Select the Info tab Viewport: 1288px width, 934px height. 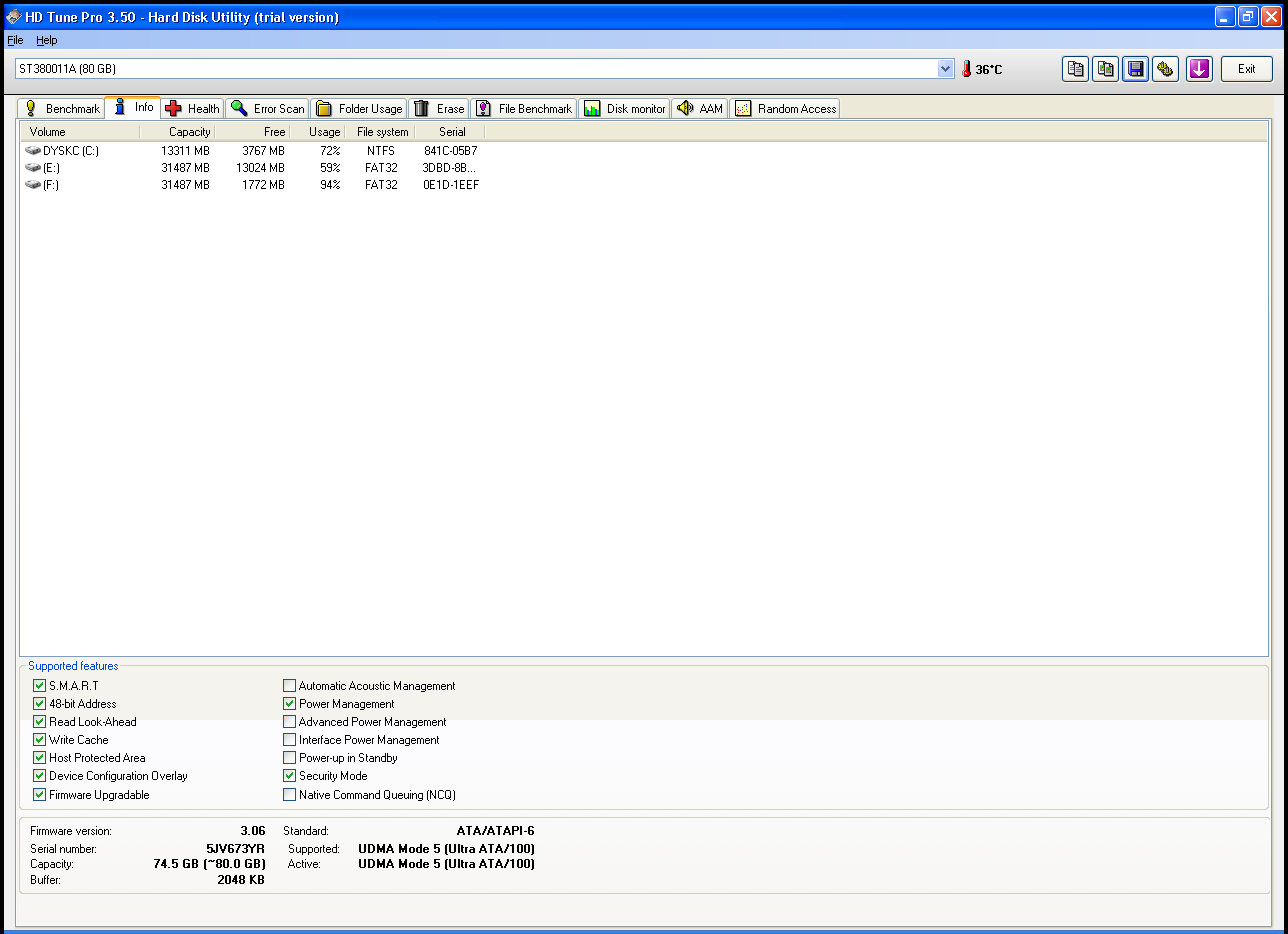pyautogui.click(x=133, y=107)
